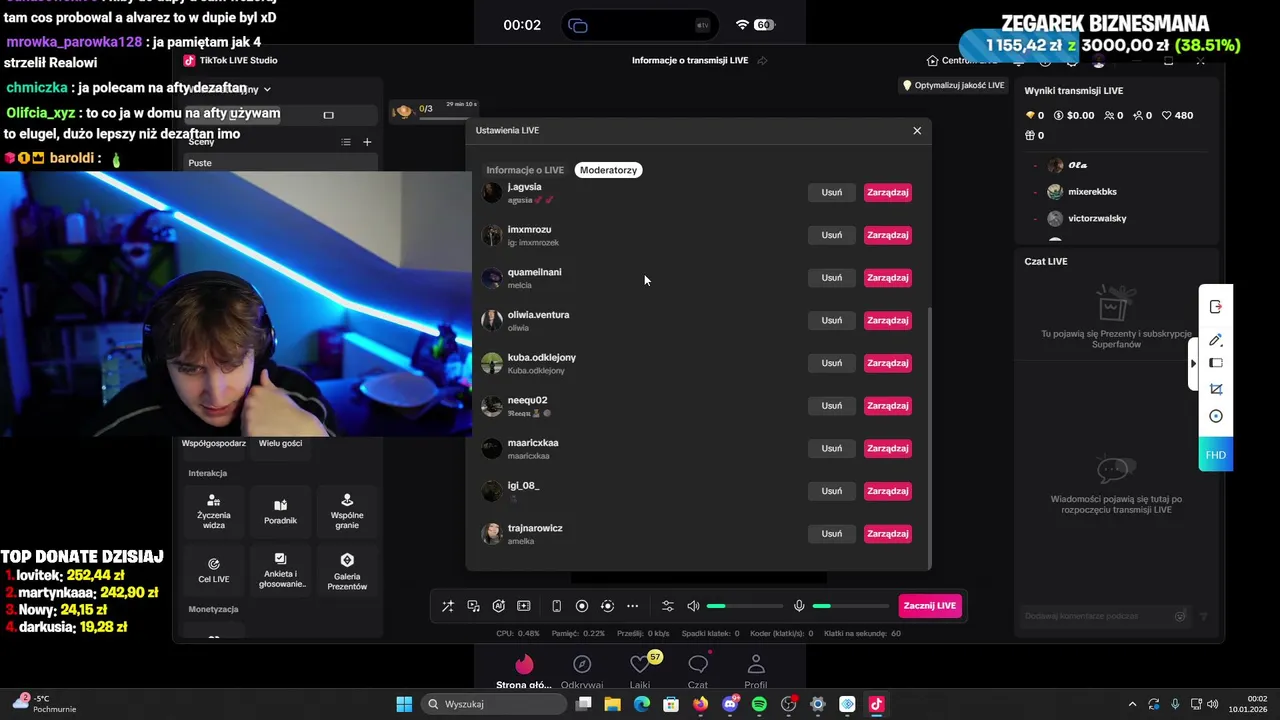This screenshot has width=1280, height=720.
Task: Open the Wspólne granie tile
Action: point(347,512)
